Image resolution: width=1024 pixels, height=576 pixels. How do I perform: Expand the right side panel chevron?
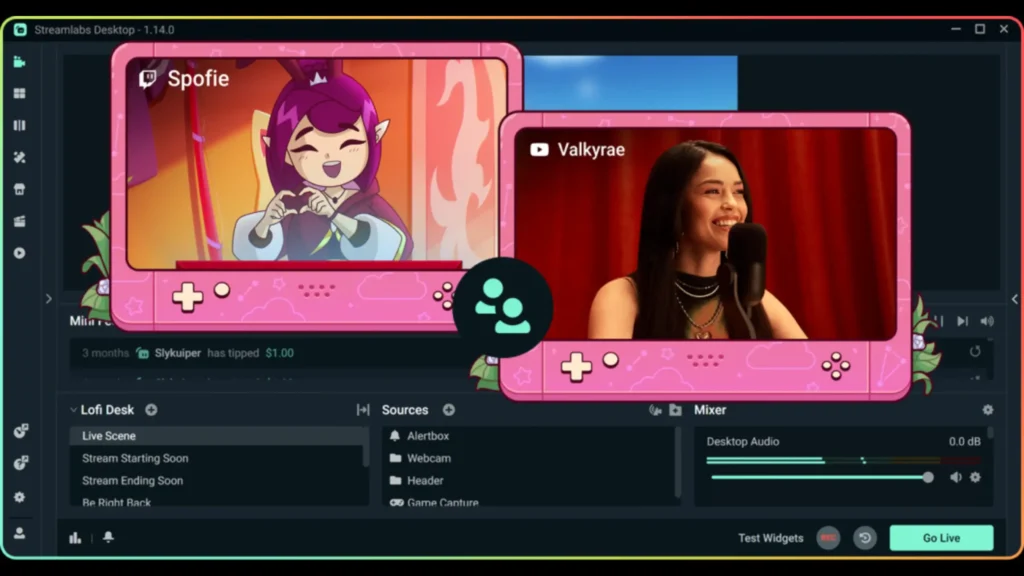[1014, 298]
